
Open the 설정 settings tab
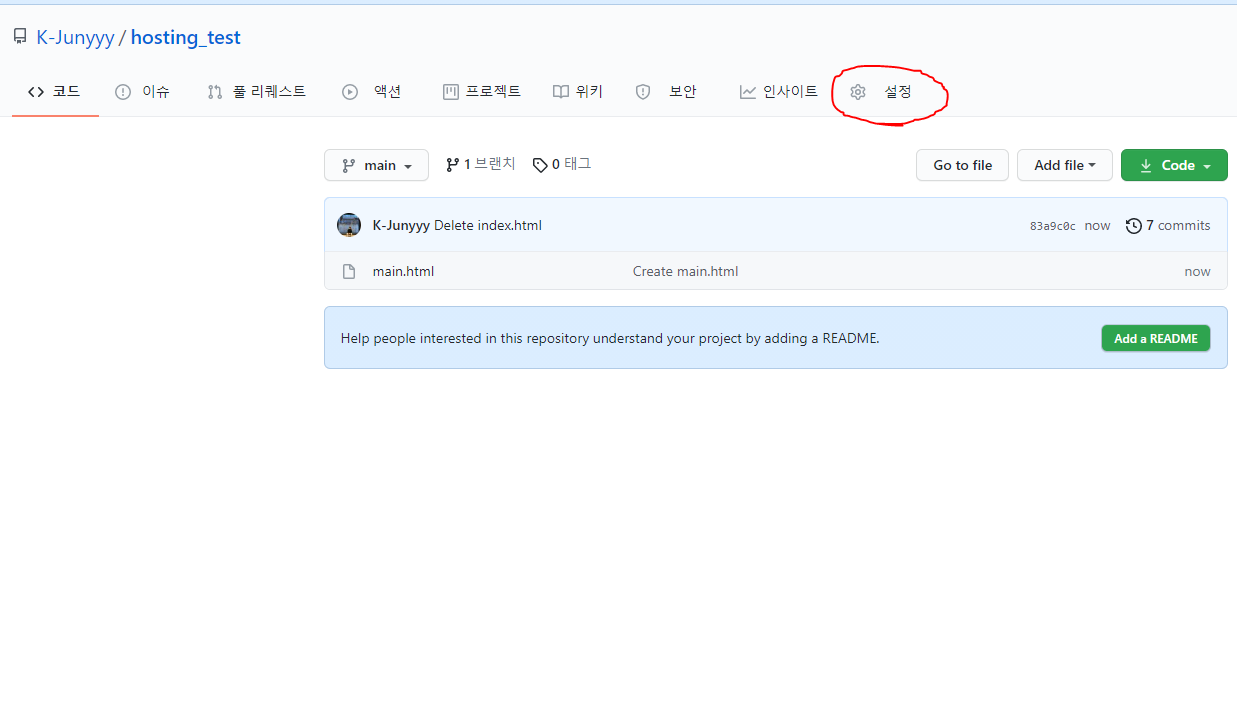click(x=883, y=92)
